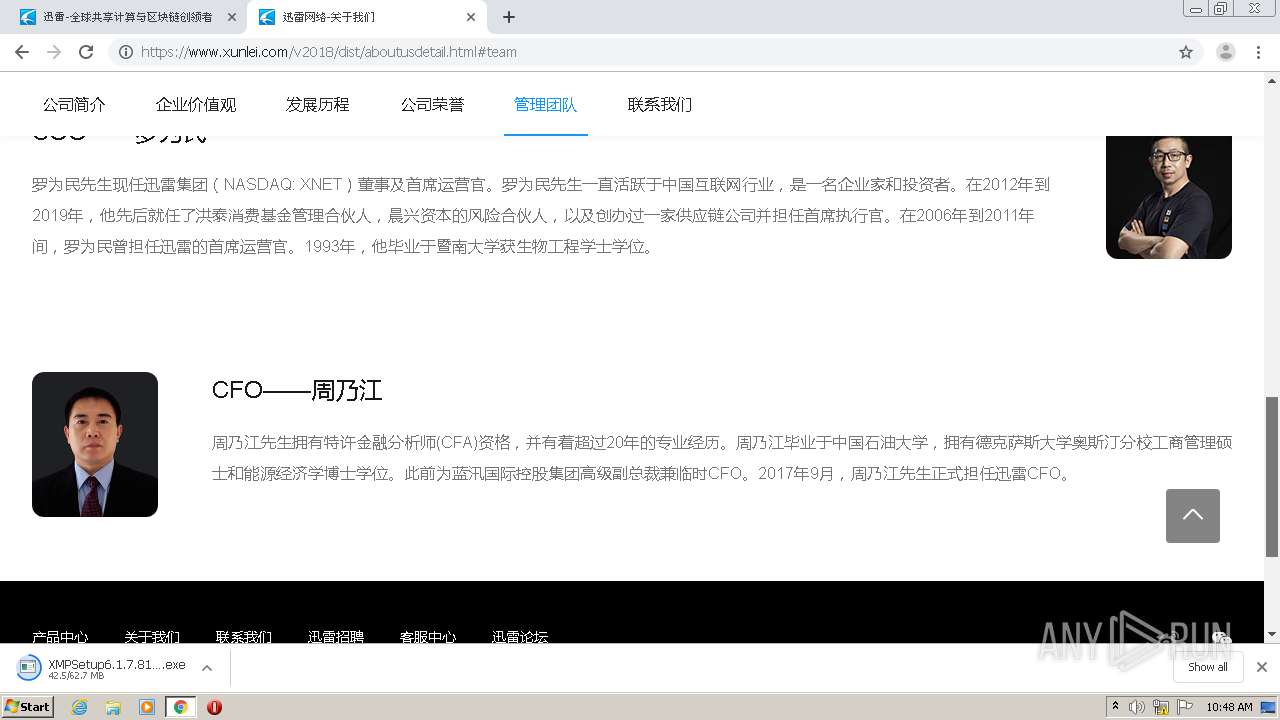Click the back-to-top arrow button
1280x720 pixels.
tap(1193, 516)
